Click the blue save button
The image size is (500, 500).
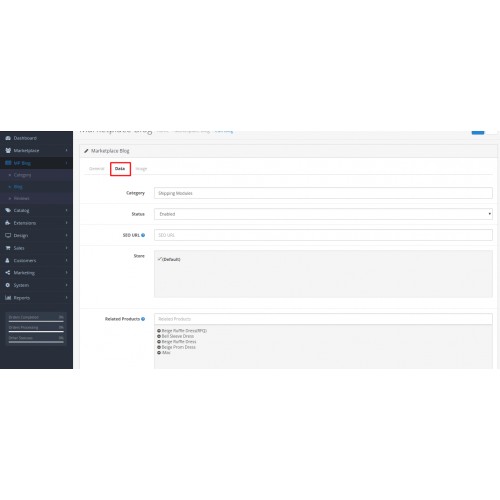point(478,132)
